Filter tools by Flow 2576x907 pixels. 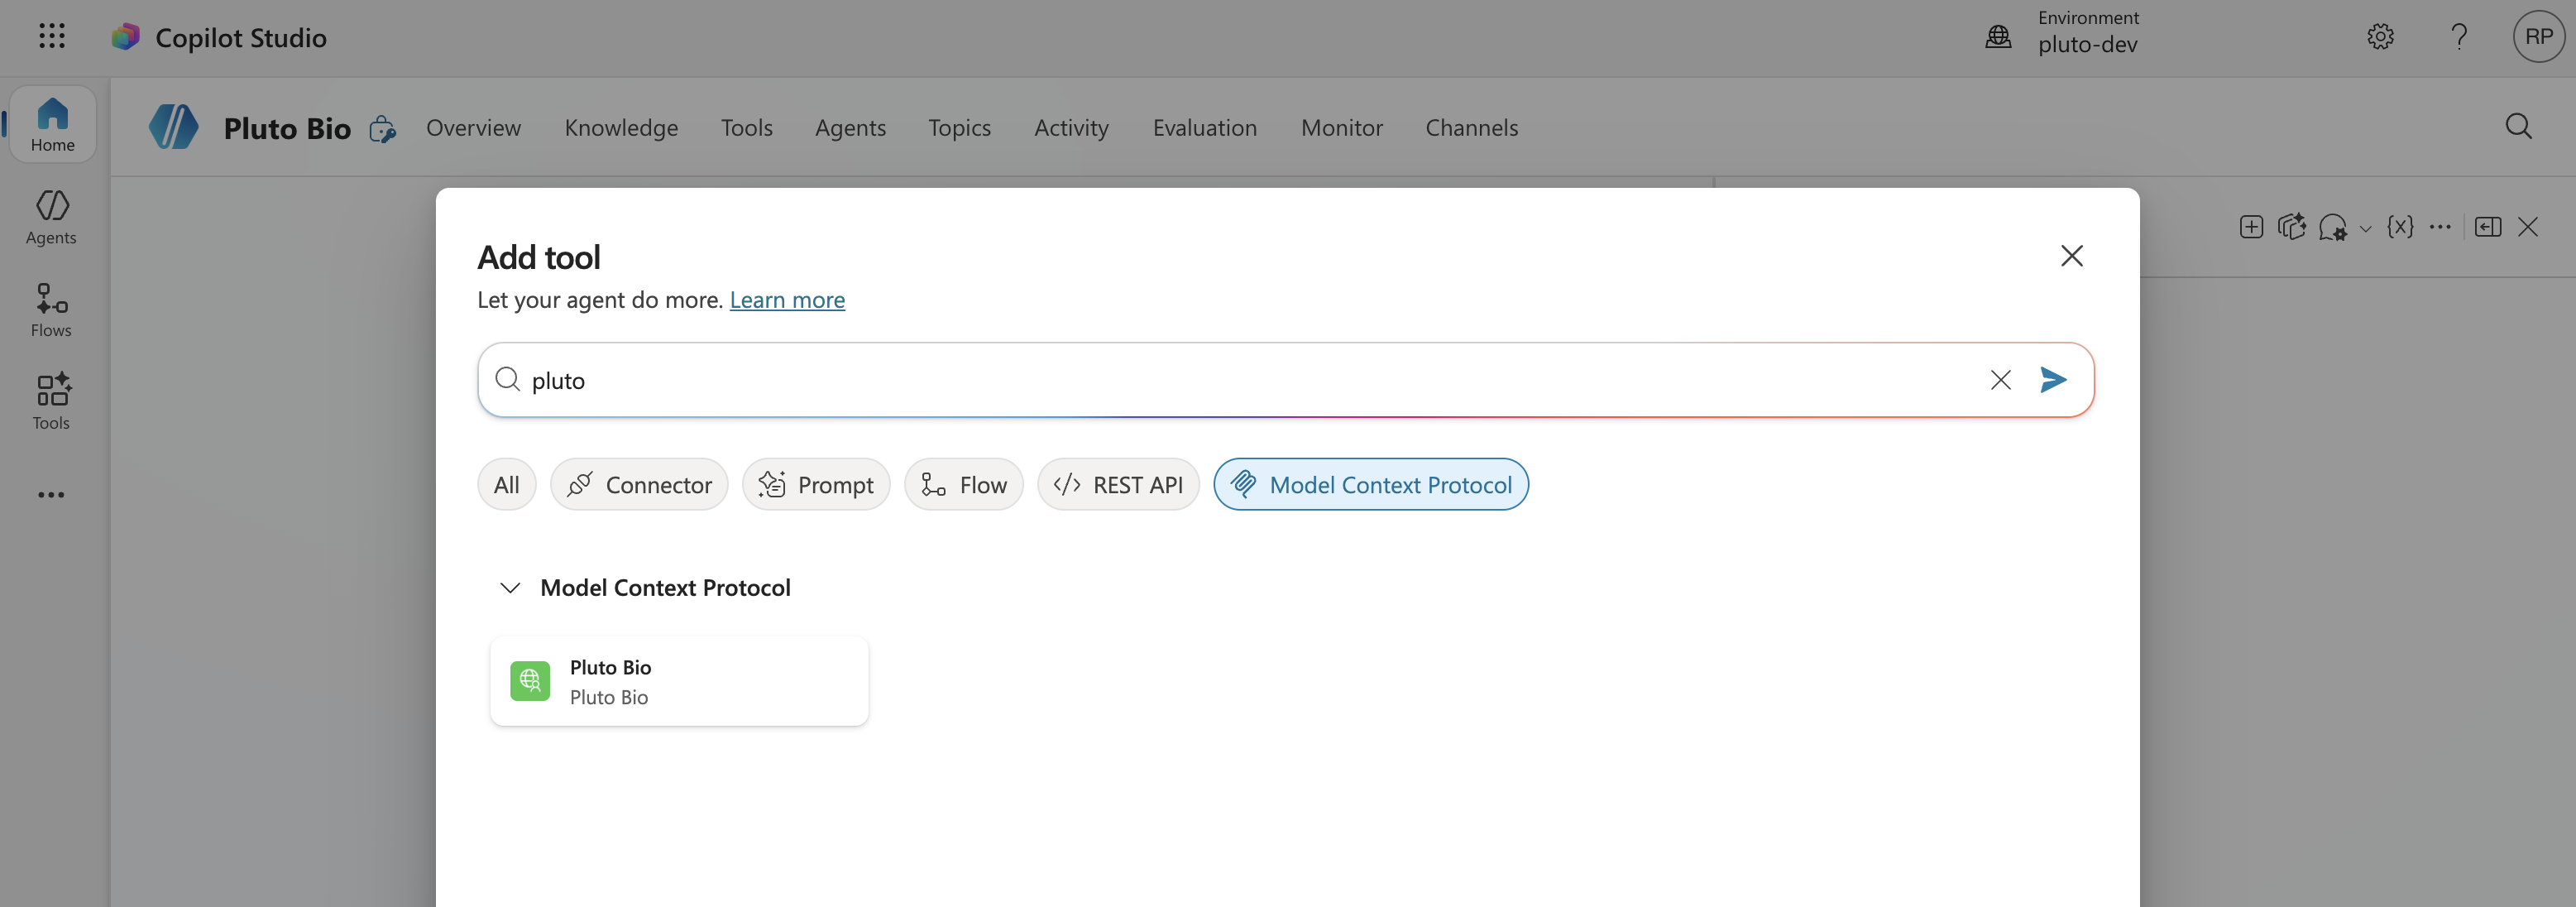point(964,485)
